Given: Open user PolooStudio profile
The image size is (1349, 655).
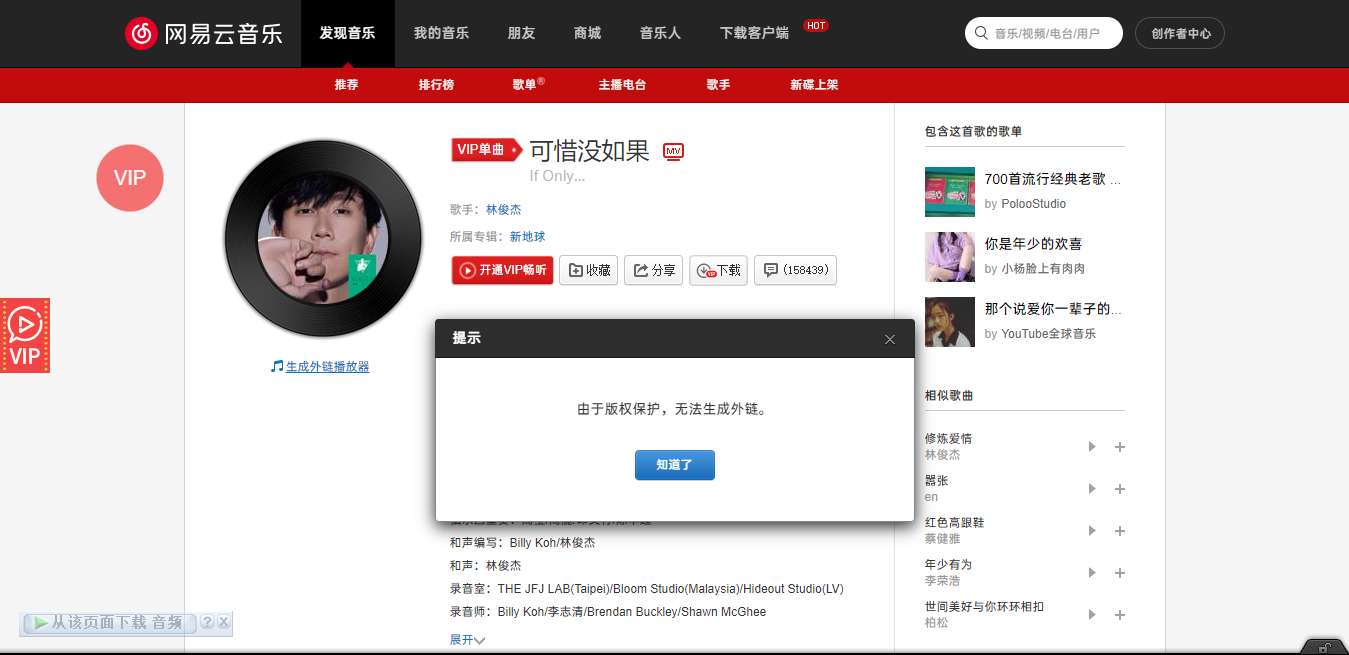Looking at the screenshot, I should pyautogui.click(x=1033, y=204).
